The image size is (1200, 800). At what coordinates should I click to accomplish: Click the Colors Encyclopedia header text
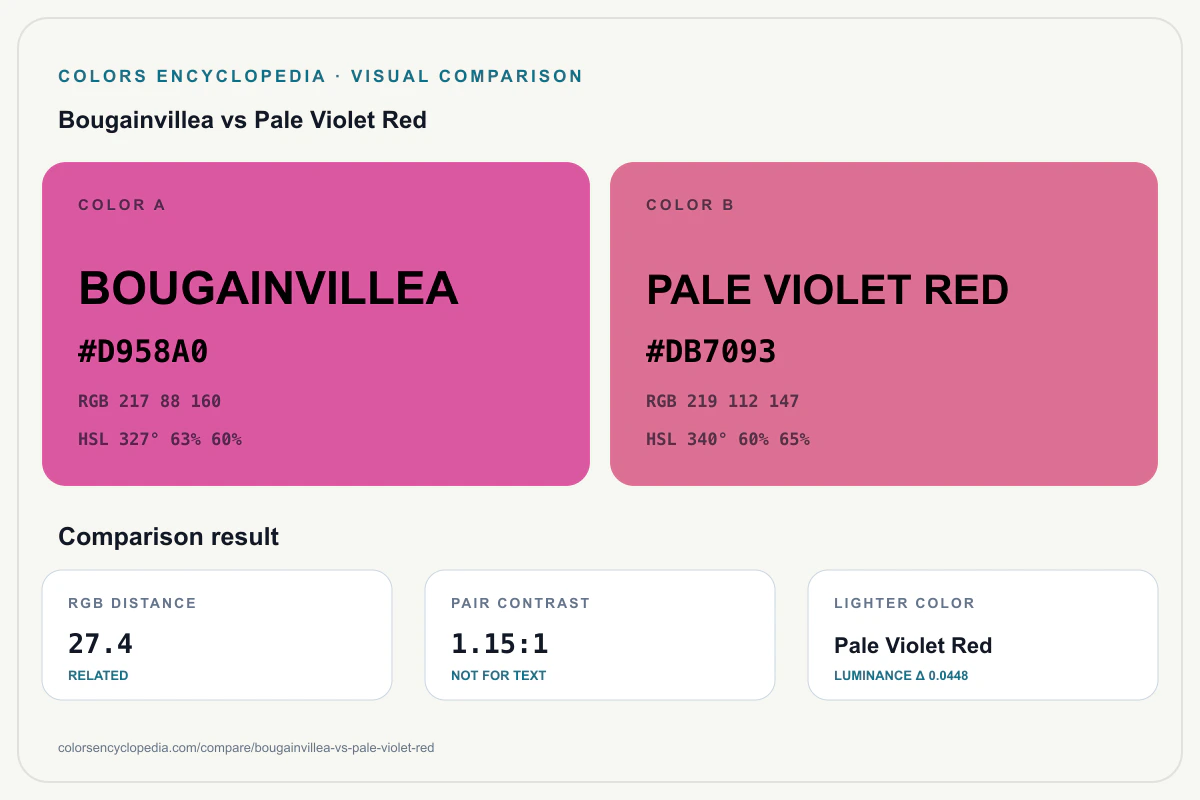pyautogui.click(x=320, y=76)
